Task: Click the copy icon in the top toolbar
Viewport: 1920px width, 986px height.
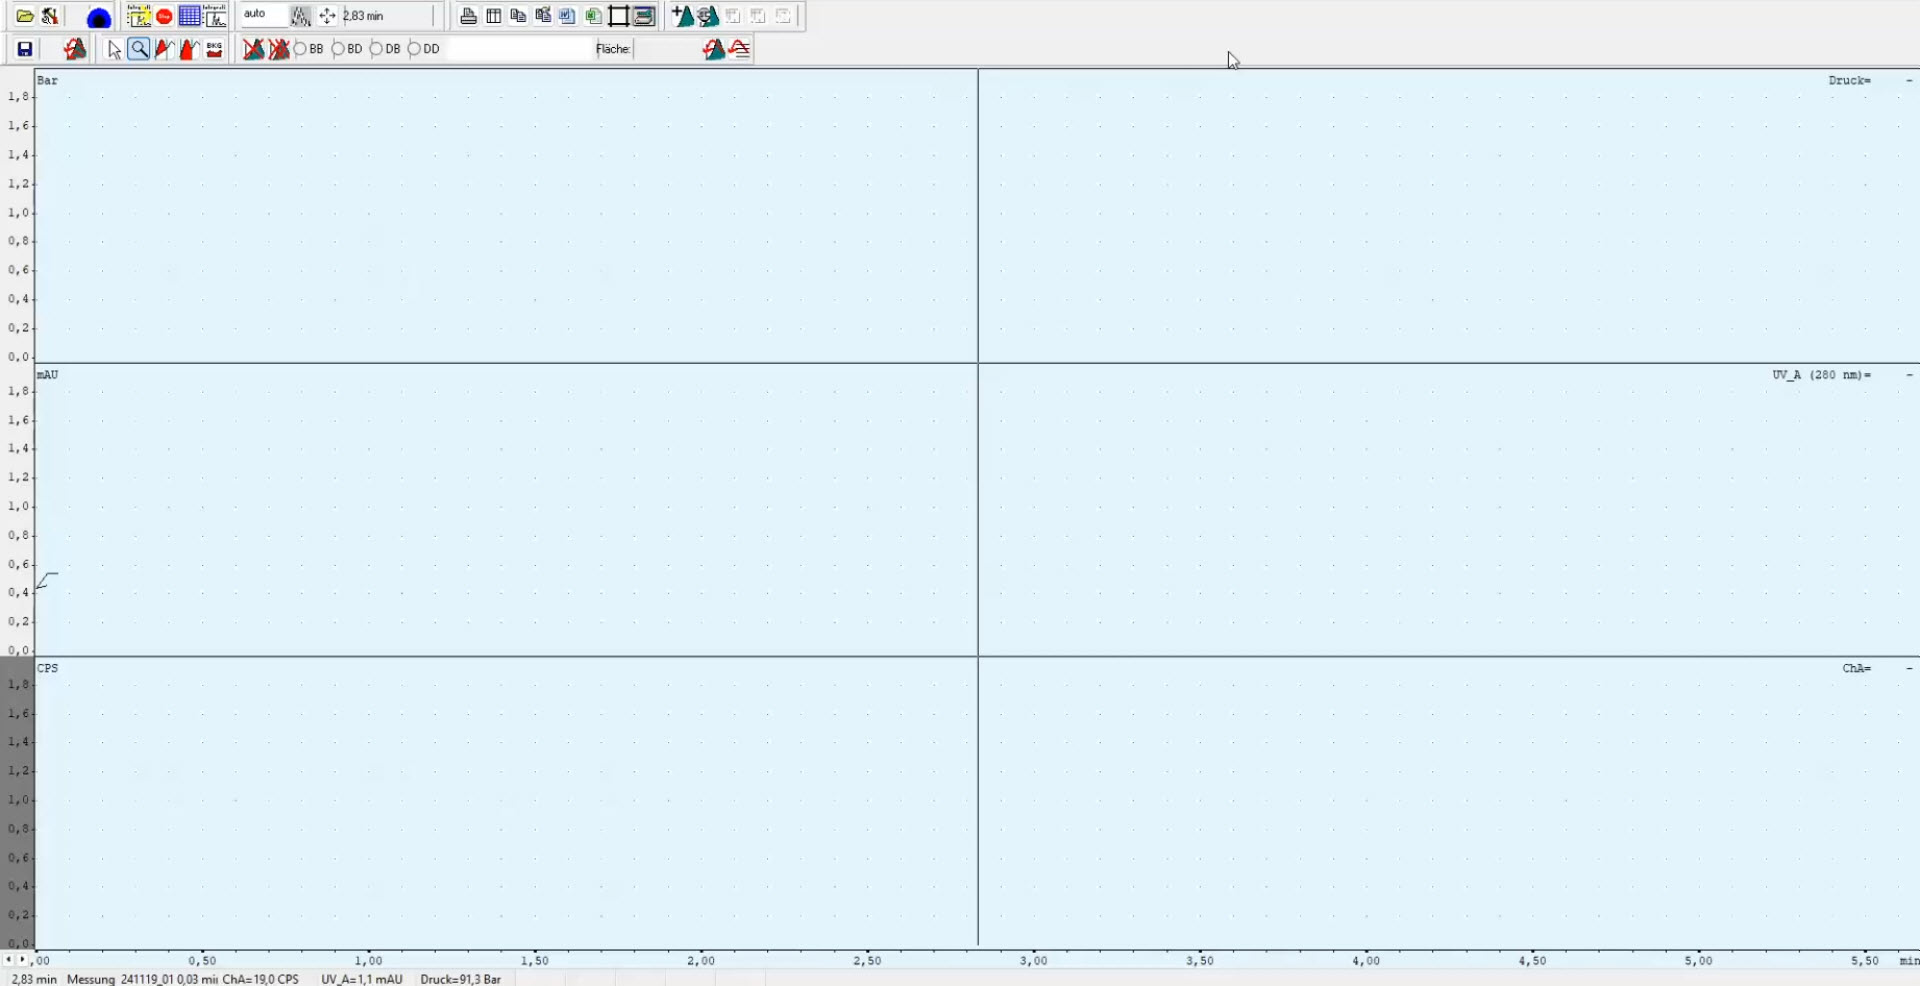Action: point(518,16)
